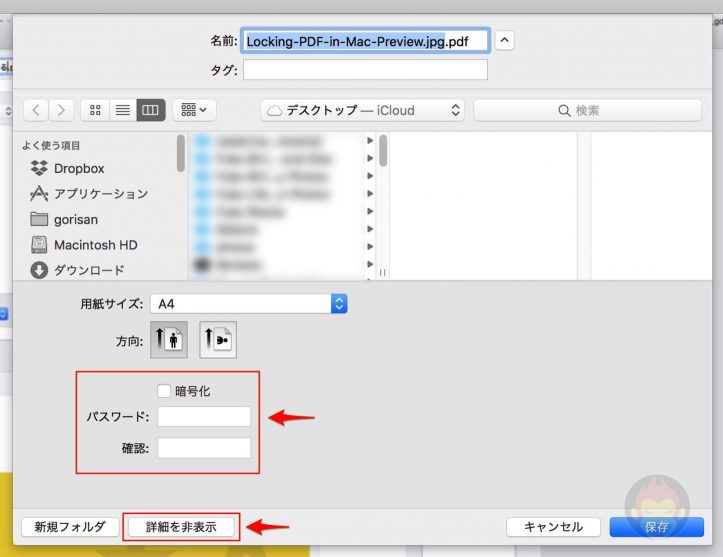This screenshot has width=723, height=557.
Task: Open the デスクトップ — iCloud location popup
Action: 362,111
